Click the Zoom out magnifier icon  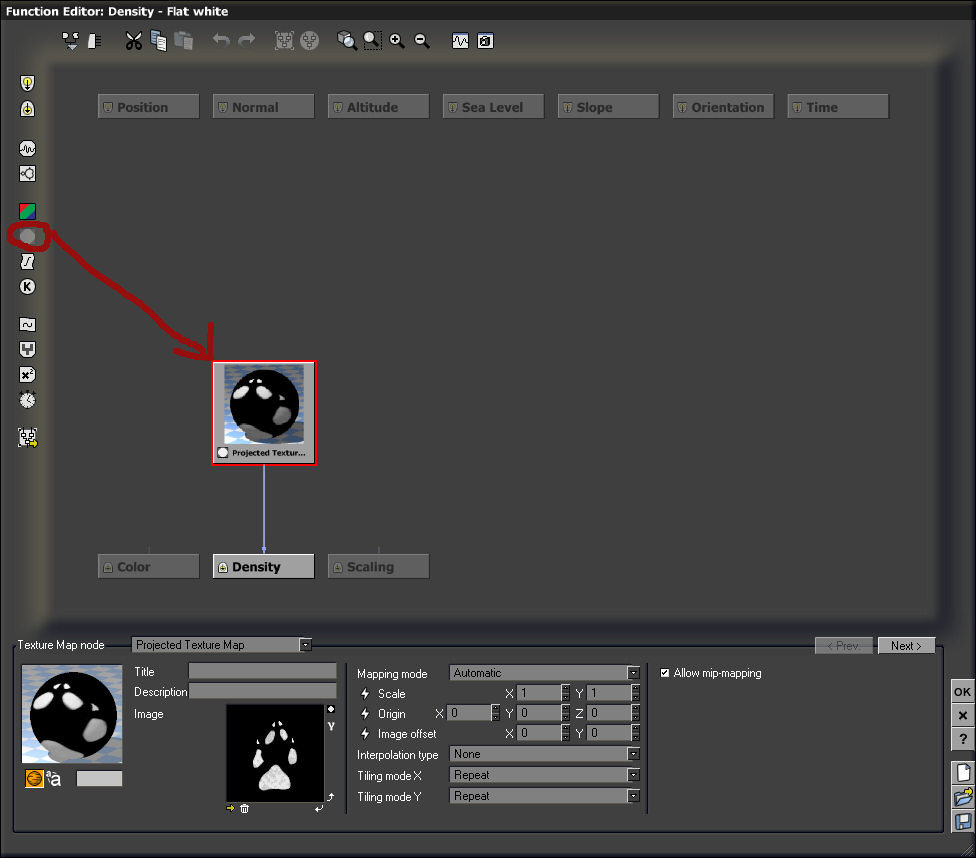422,41
